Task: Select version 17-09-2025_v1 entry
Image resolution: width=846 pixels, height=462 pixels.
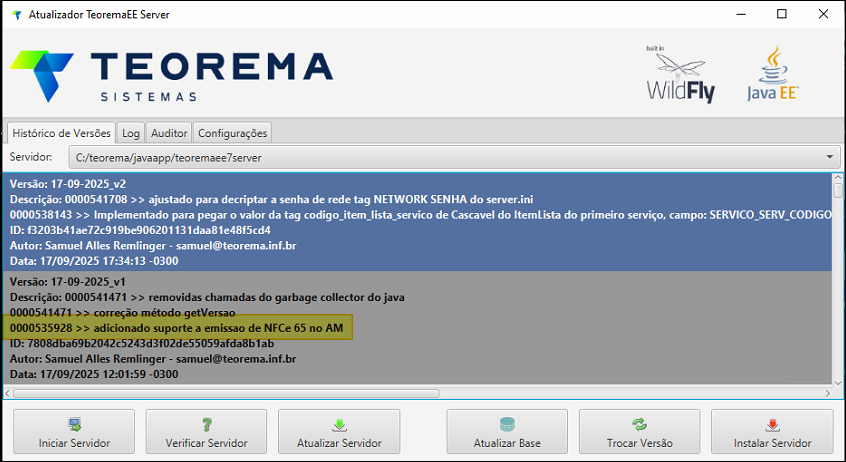Action: point(400,327)
